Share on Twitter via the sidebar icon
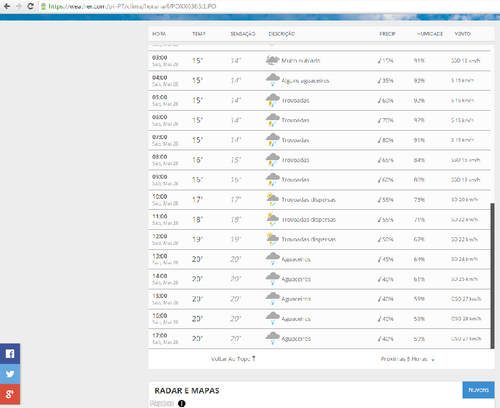 pyautogui.click(x=10, y=374)
